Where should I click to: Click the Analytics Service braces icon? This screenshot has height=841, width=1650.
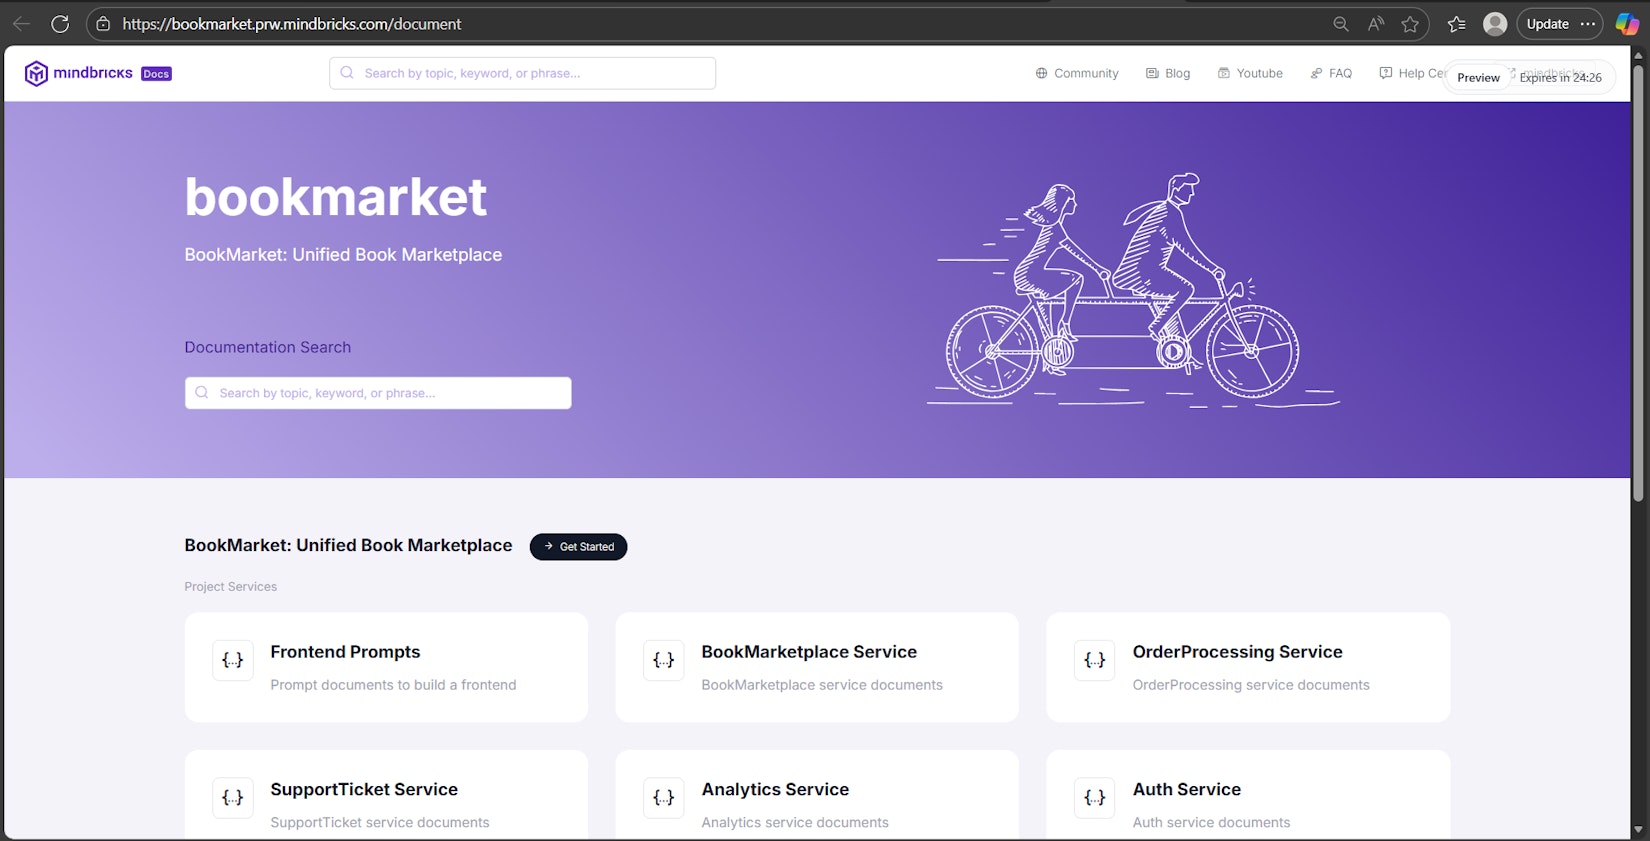(664, 798)
